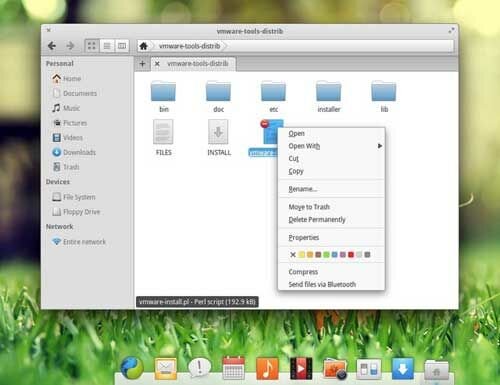This screenshot has height=385, width=500.
Task: Choose Compress in the context menu
Action: pyautogui.click(x=331, y=272)
